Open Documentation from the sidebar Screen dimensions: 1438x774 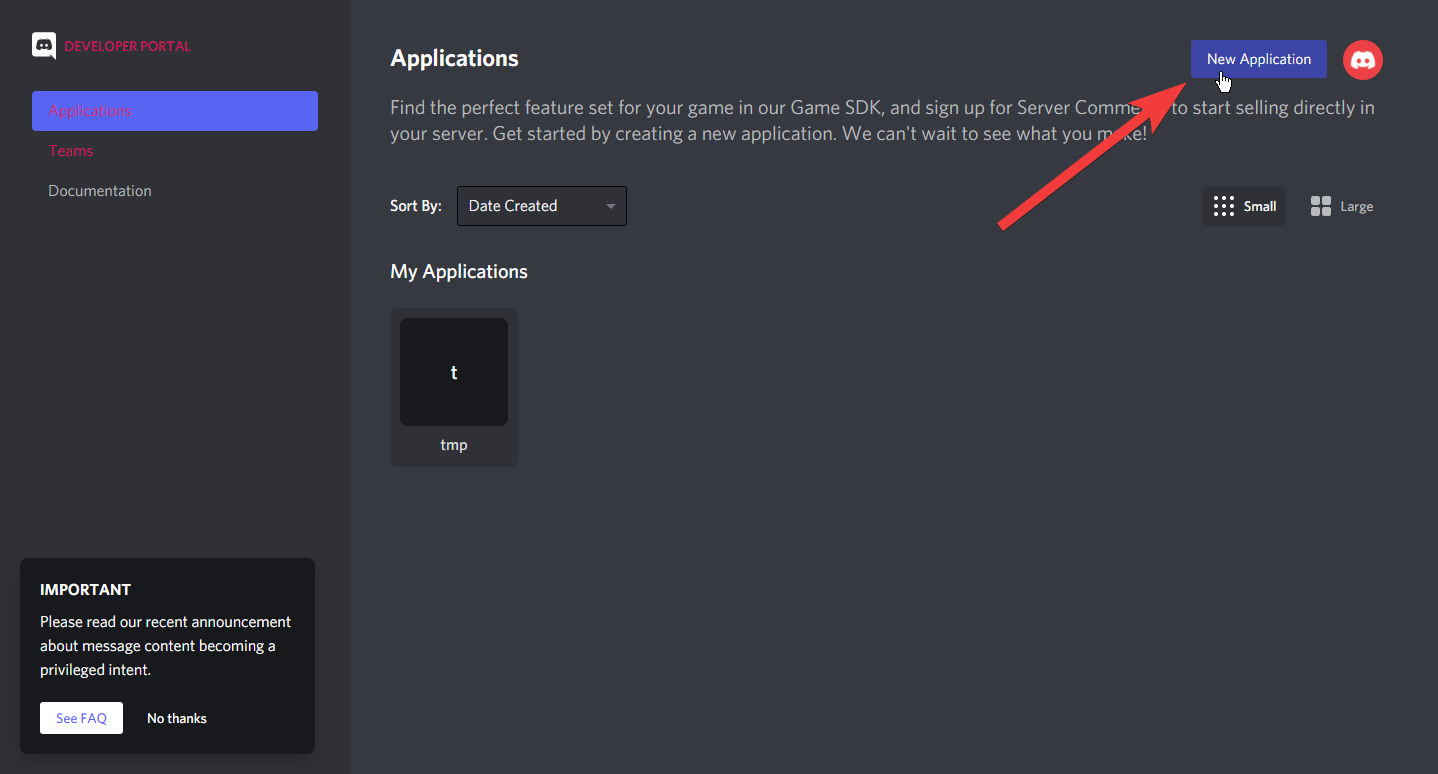click(x=100, y=191)
